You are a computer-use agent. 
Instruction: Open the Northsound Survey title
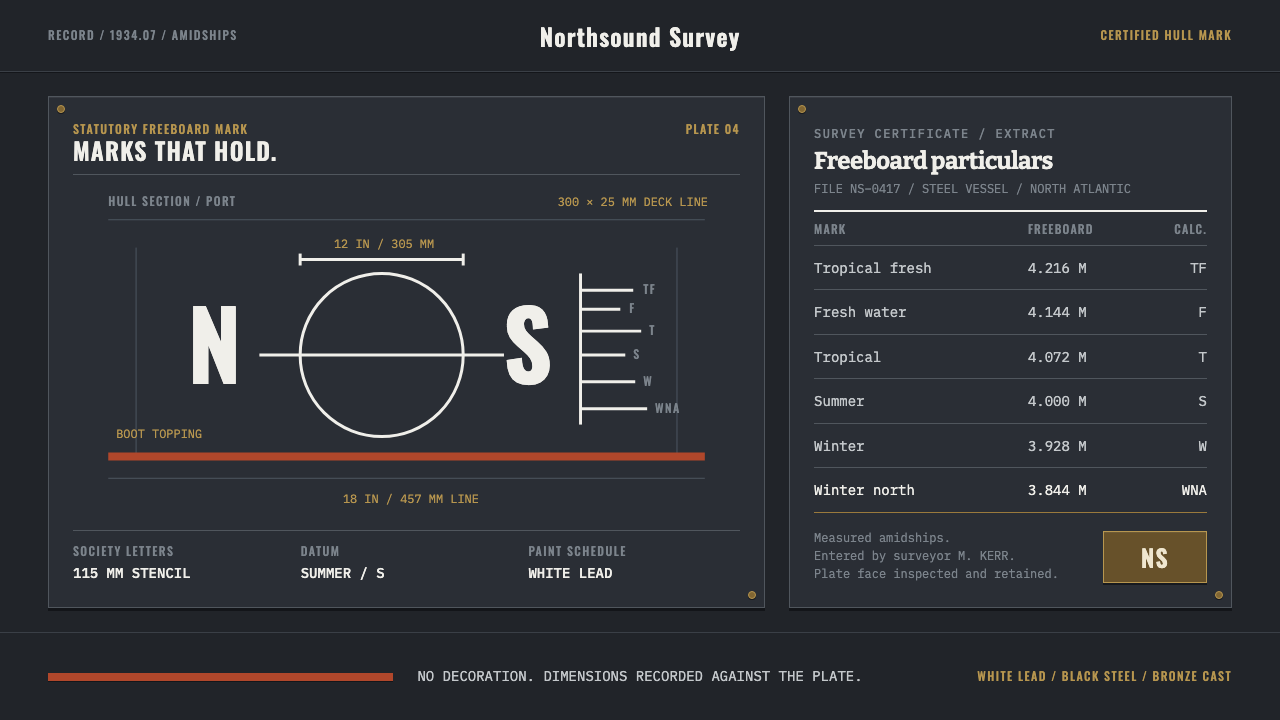pos(640,38)
